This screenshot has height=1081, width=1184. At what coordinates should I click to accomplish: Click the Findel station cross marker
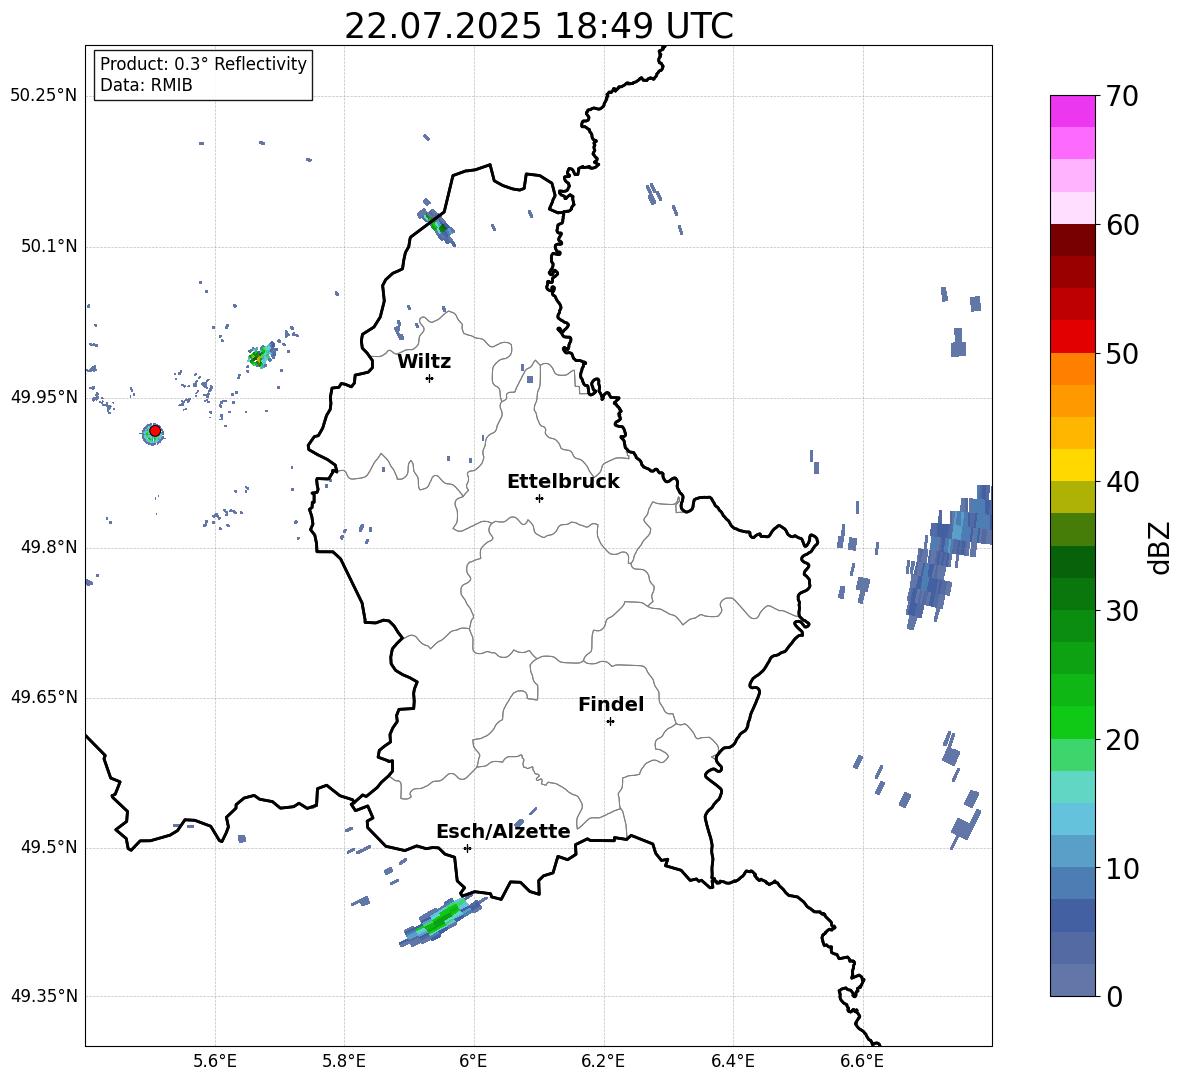(610, 722)
